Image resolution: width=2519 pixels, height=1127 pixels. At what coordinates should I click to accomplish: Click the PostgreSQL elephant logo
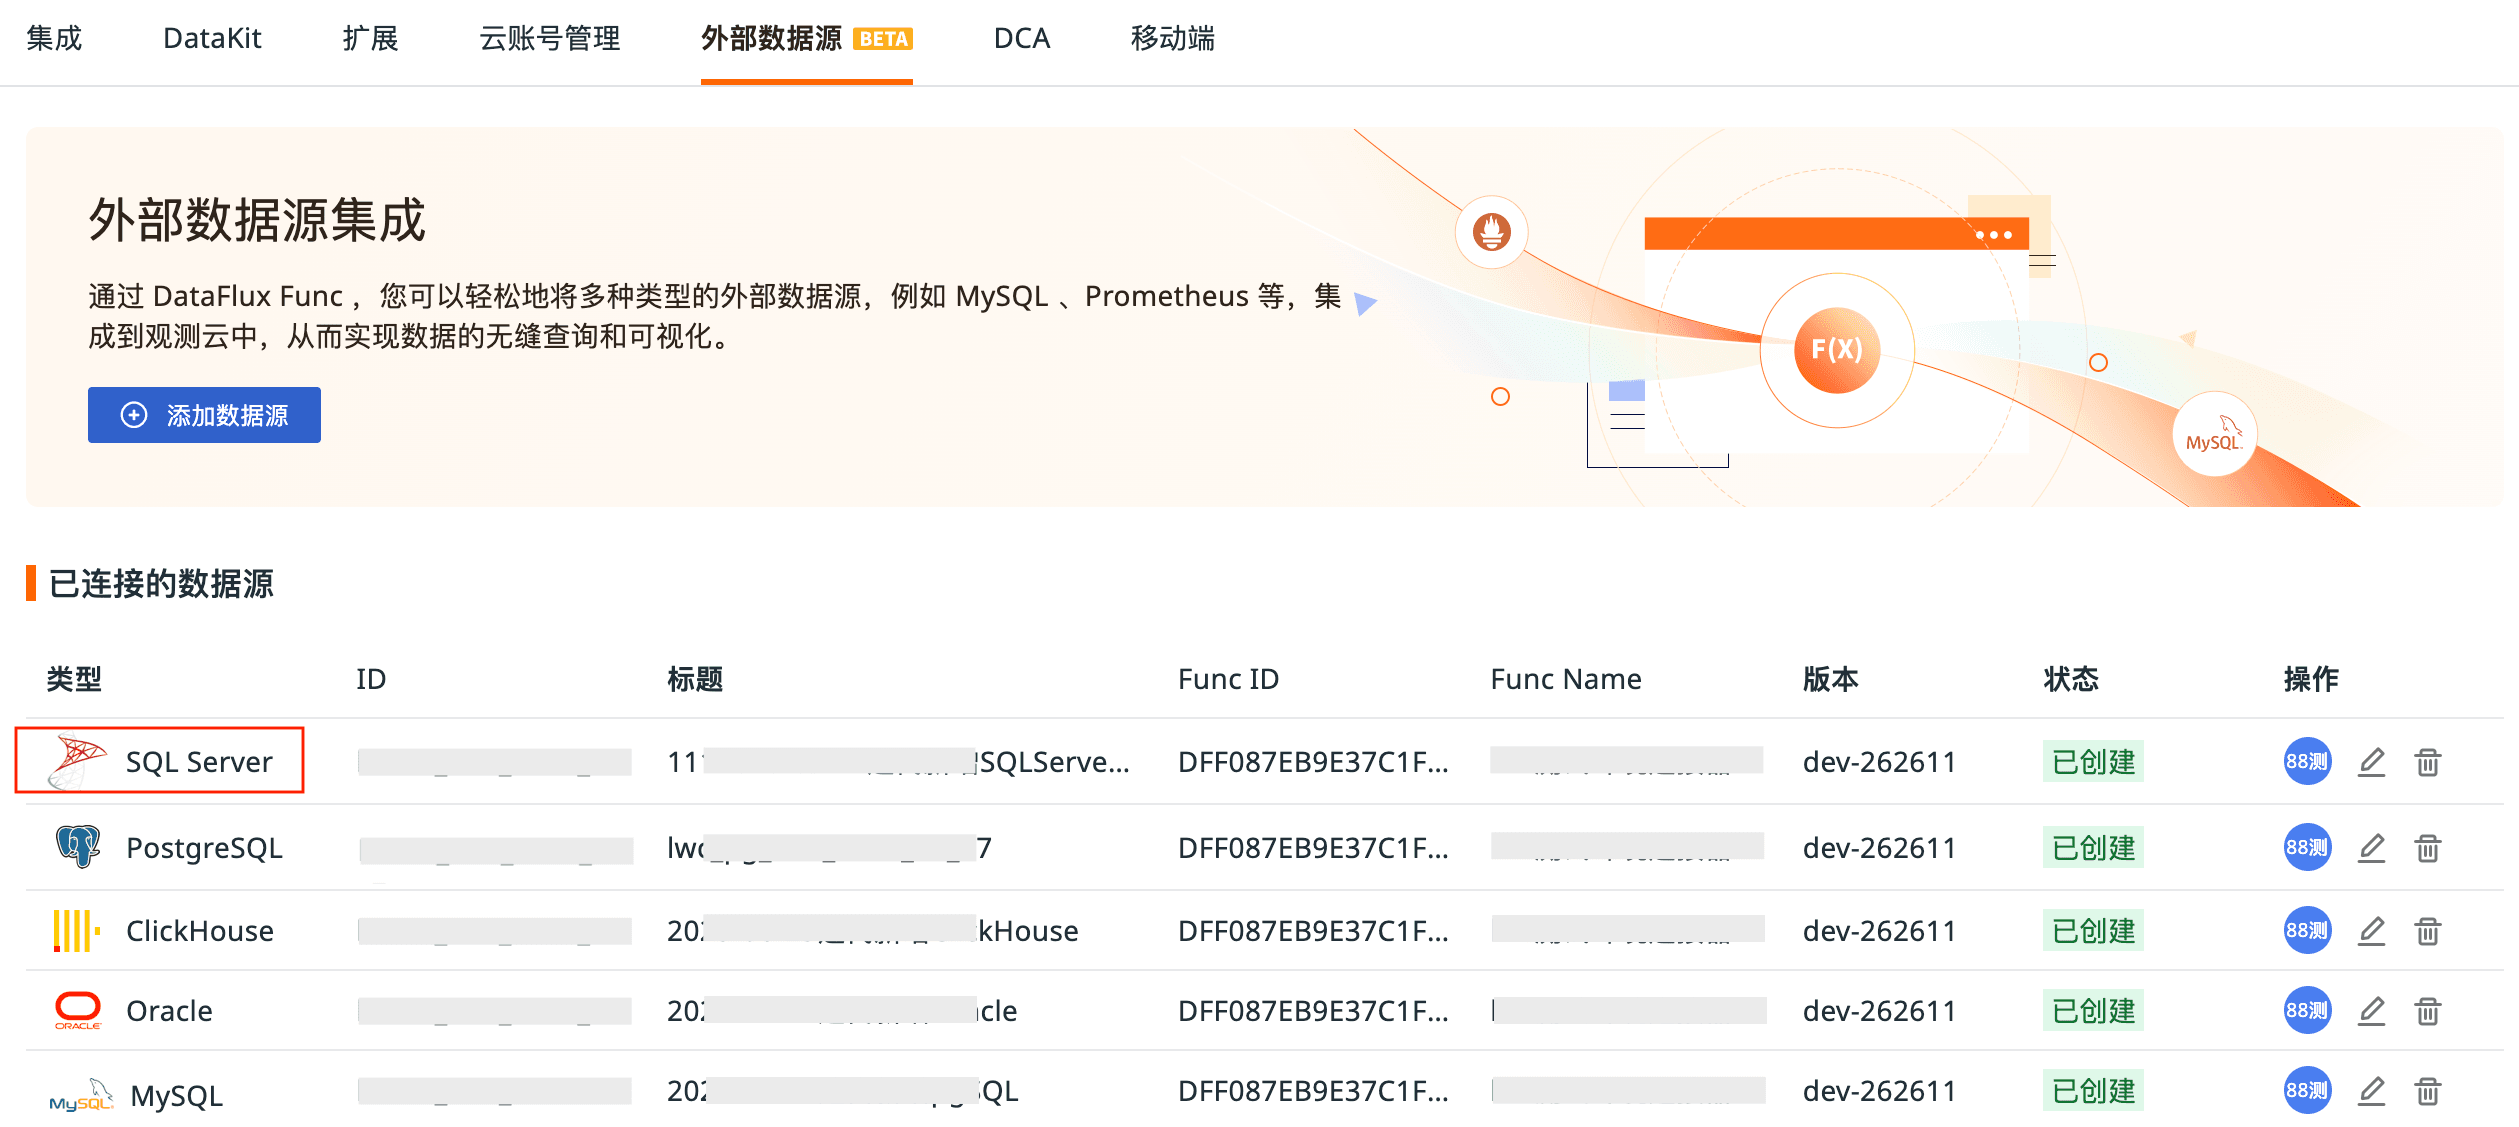[78, 846]
